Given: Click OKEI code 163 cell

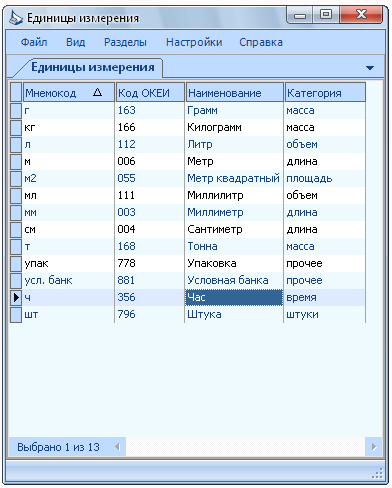Looking at the screenshot, I should (149, 110).
